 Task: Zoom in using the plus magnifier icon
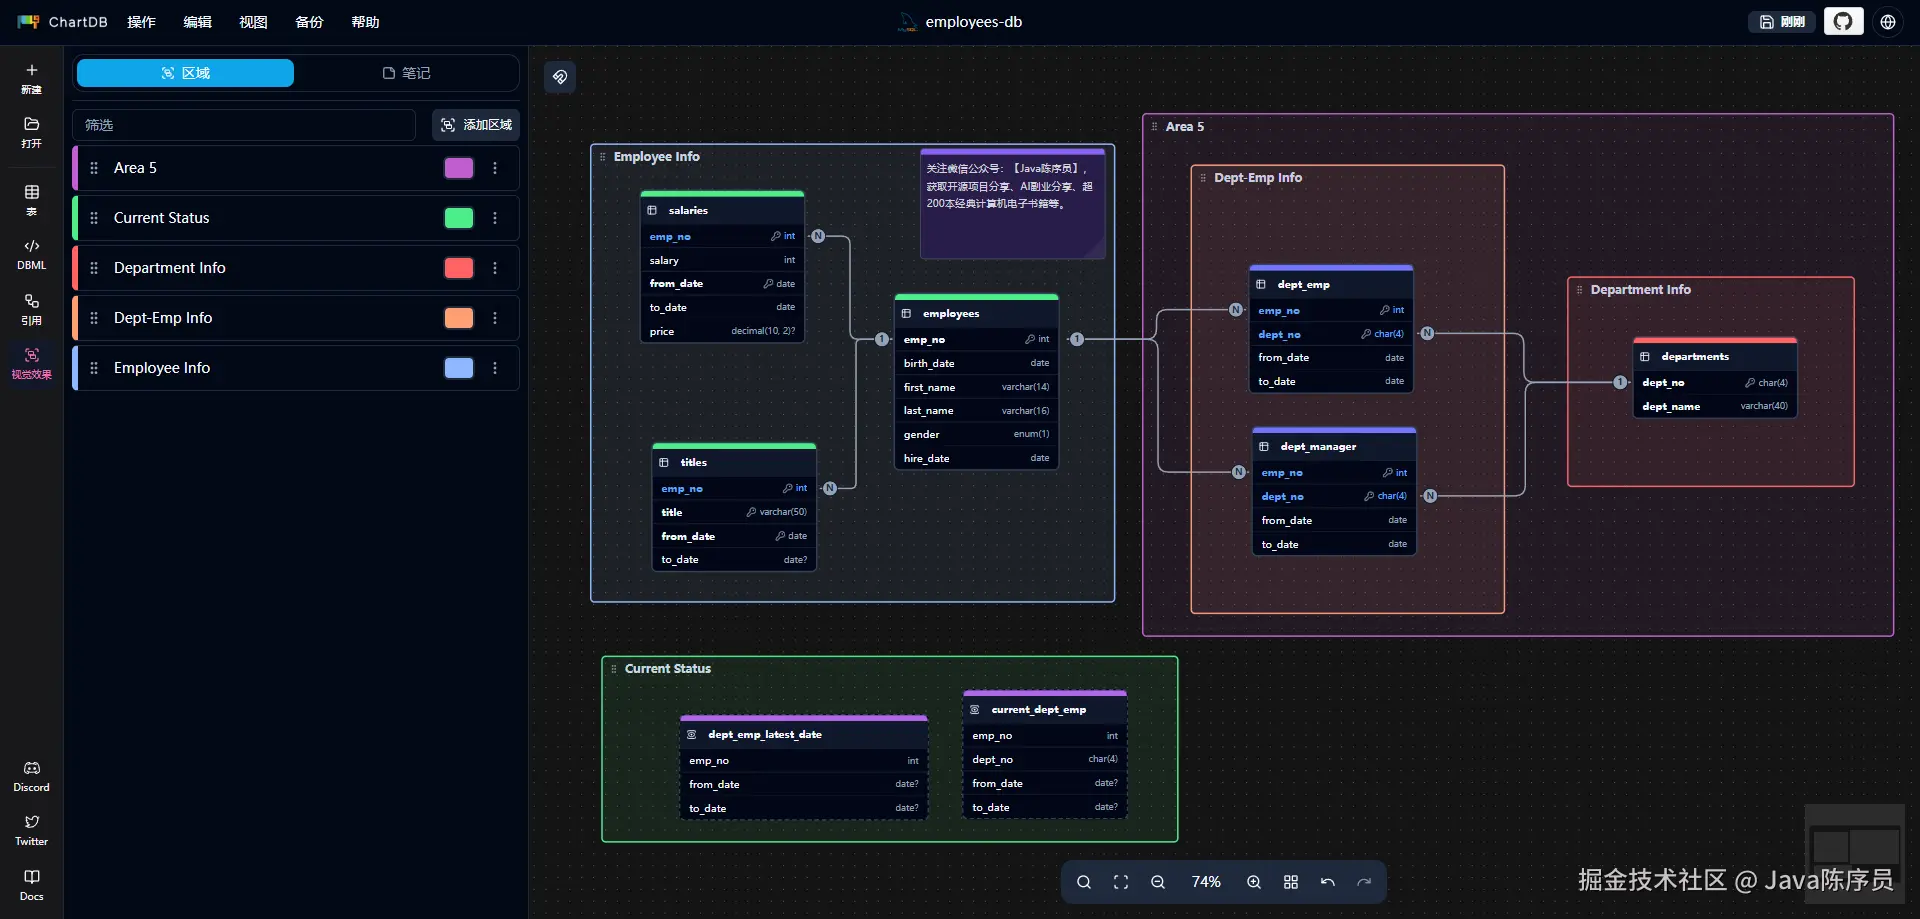[1254, 882]
